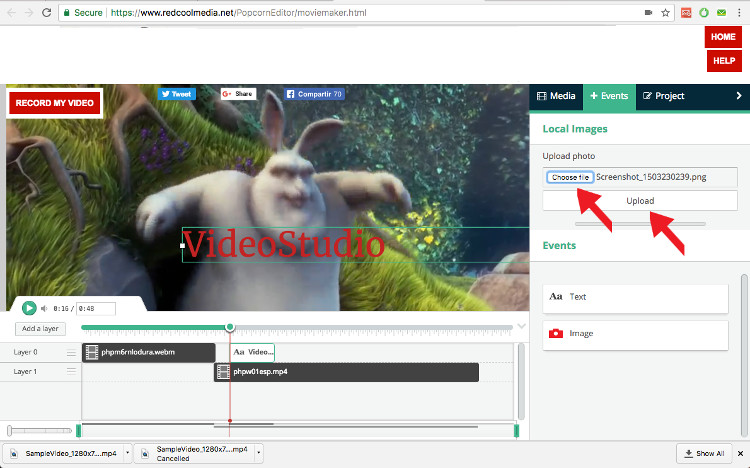
Task: Click the timeline playhead scrubber knob
Action: coord(230,327)
